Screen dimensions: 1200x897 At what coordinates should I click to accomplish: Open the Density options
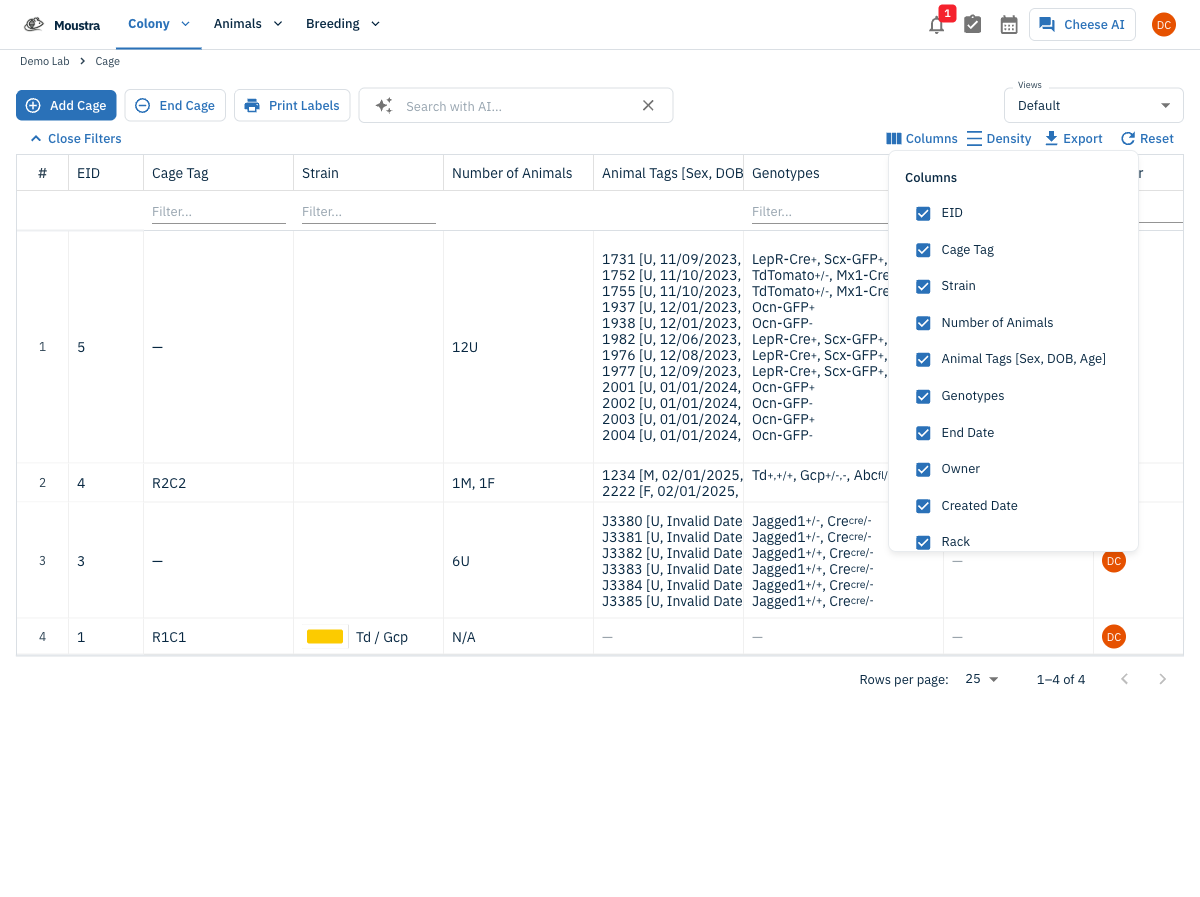[x=999, y=139]
